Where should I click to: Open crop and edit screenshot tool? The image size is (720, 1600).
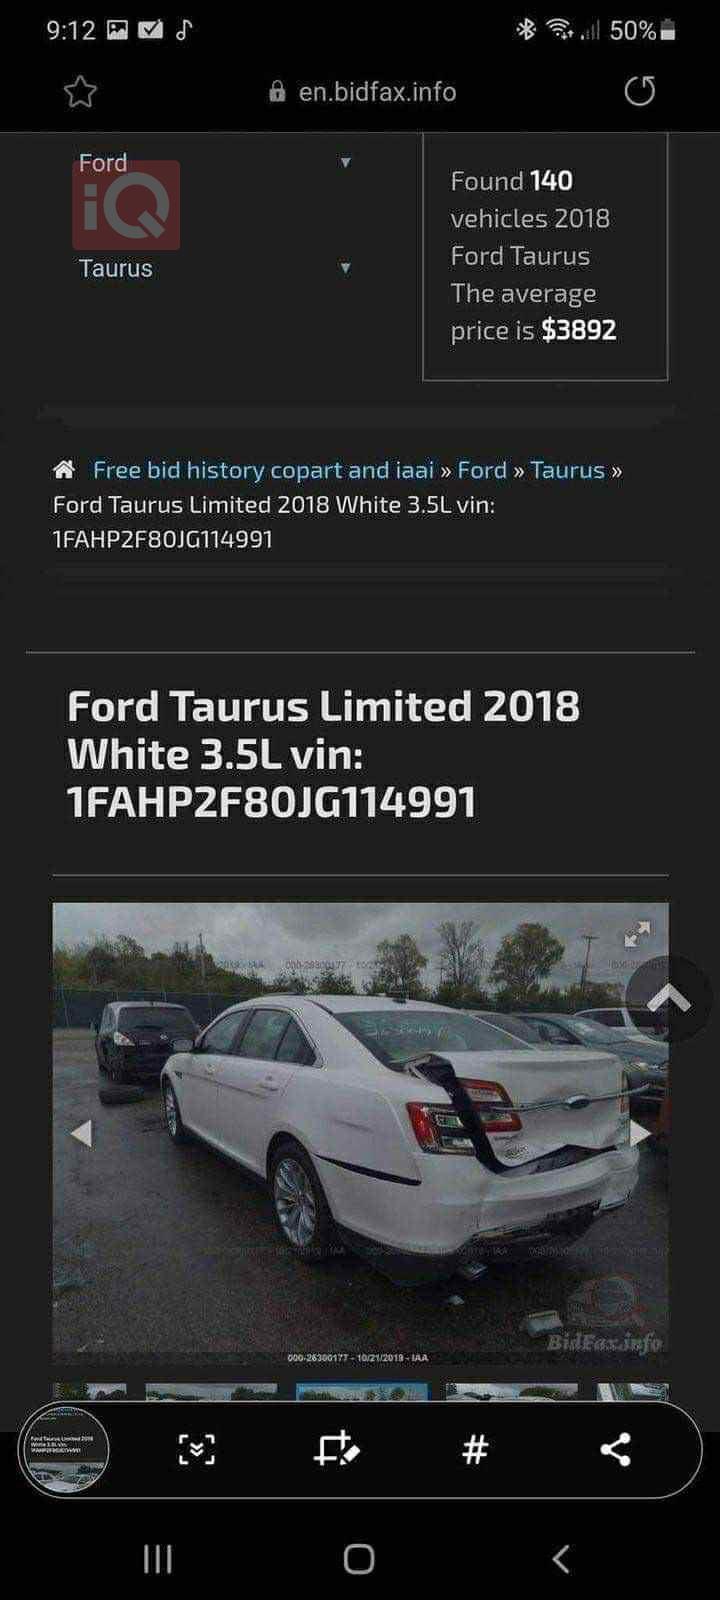pyautogui.click(x=336, y=1449)
